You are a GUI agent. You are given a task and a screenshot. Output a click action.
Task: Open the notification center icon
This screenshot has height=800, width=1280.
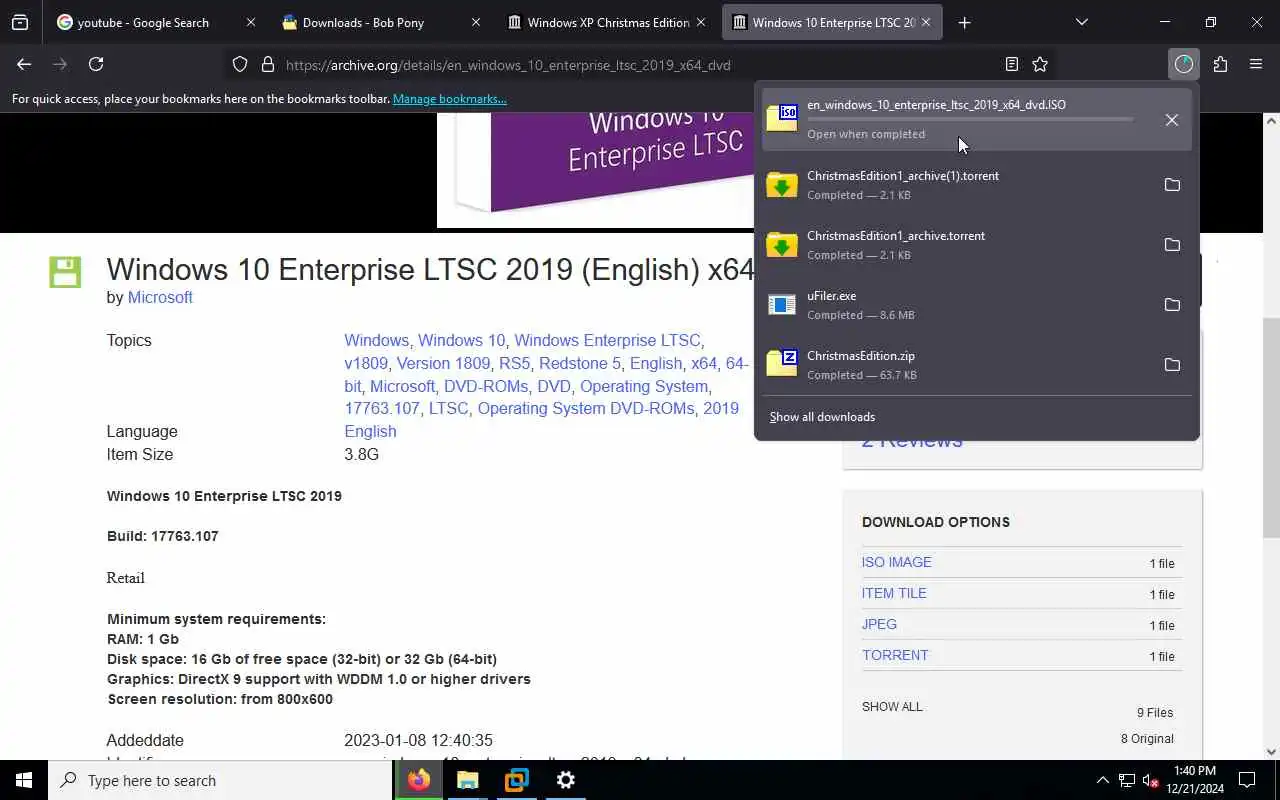[1247, 780]
